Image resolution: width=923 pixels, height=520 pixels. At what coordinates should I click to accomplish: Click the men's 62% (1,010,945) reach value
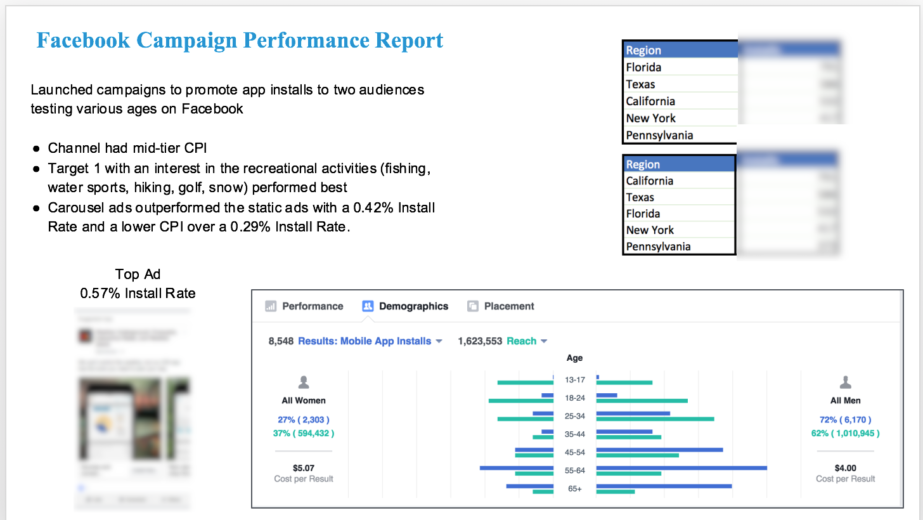(845, 433)
